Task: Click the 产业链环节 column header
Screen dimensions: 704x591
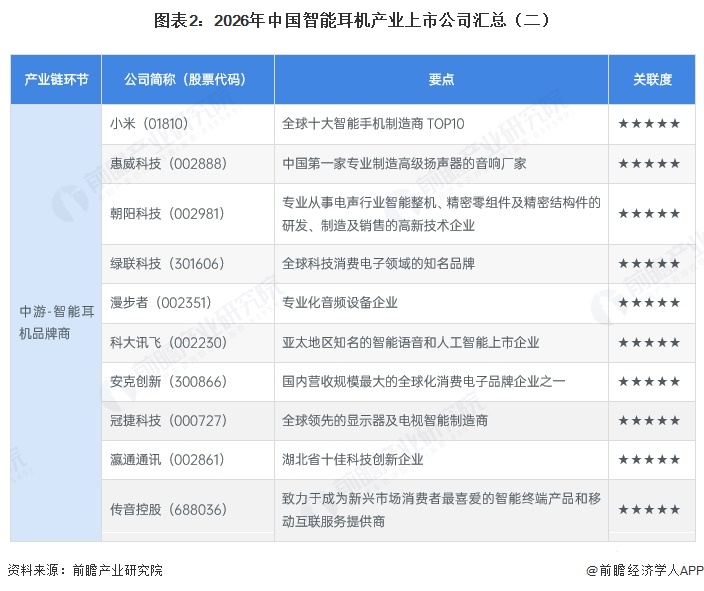Action: click(56, 79)
